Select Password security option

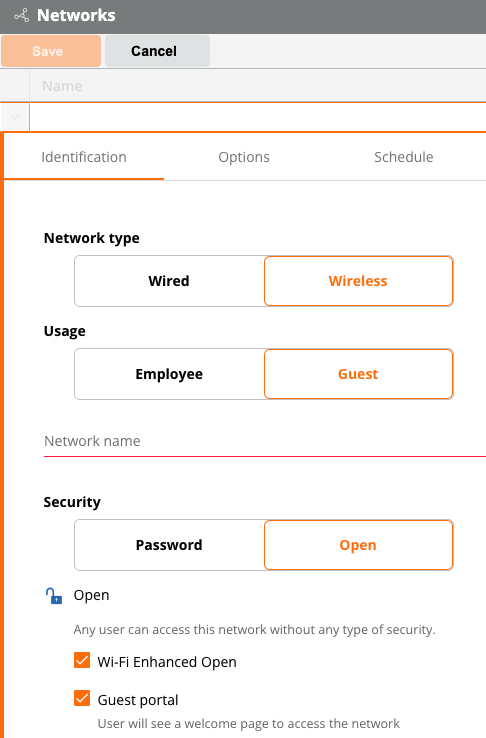tap(169, 545)
